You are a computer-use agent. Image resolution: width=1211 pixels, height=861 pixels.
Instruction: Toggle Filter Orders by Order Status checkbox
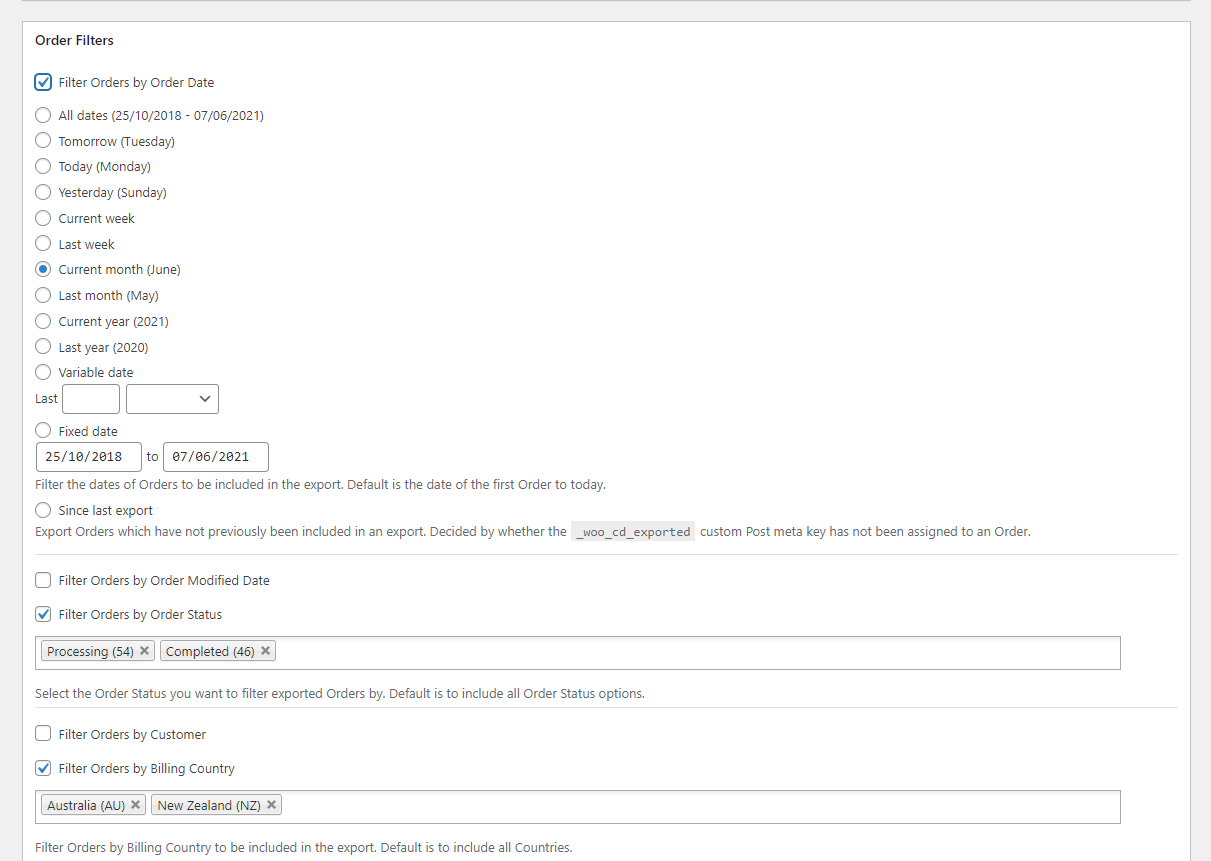pyautogui.click(x=43, y=614)
